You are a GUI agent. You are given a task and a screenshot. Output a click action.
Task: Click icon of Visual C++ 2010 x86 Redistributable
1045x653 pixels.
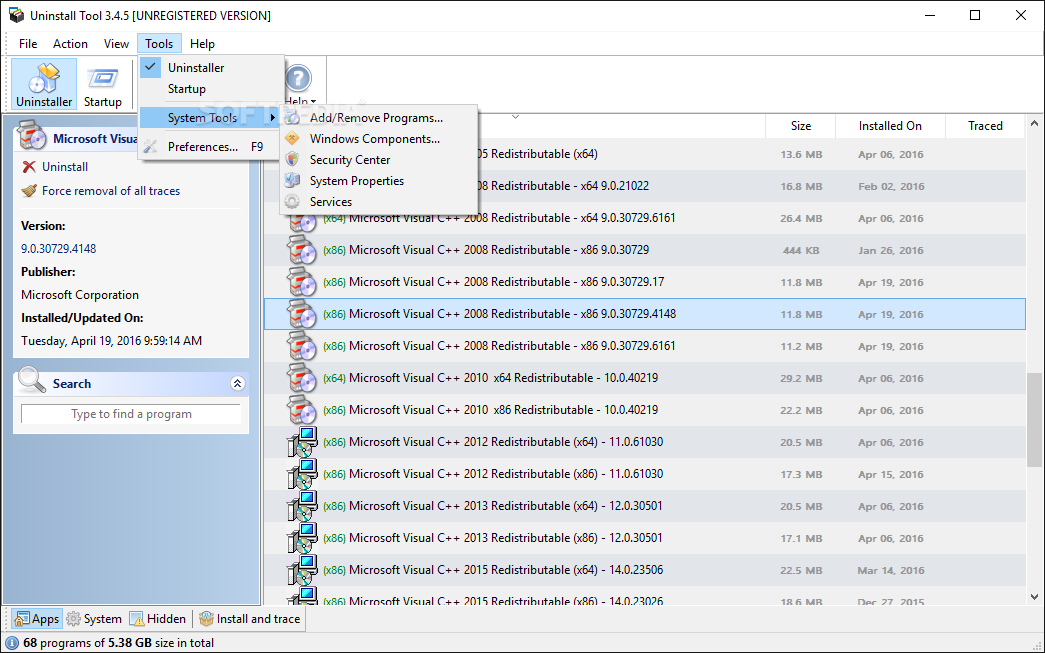[301, 410]
